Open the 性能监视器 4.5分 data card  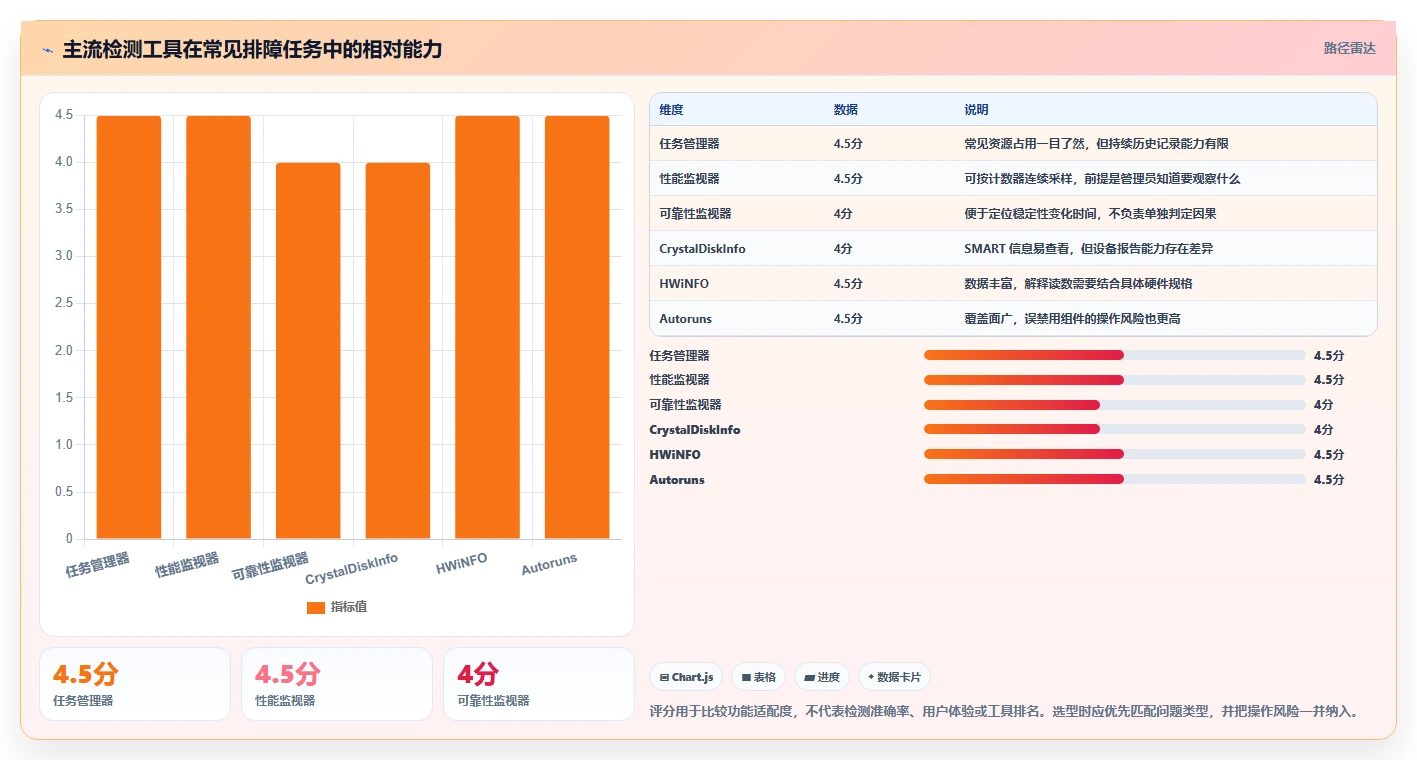(x=337, y=684)
